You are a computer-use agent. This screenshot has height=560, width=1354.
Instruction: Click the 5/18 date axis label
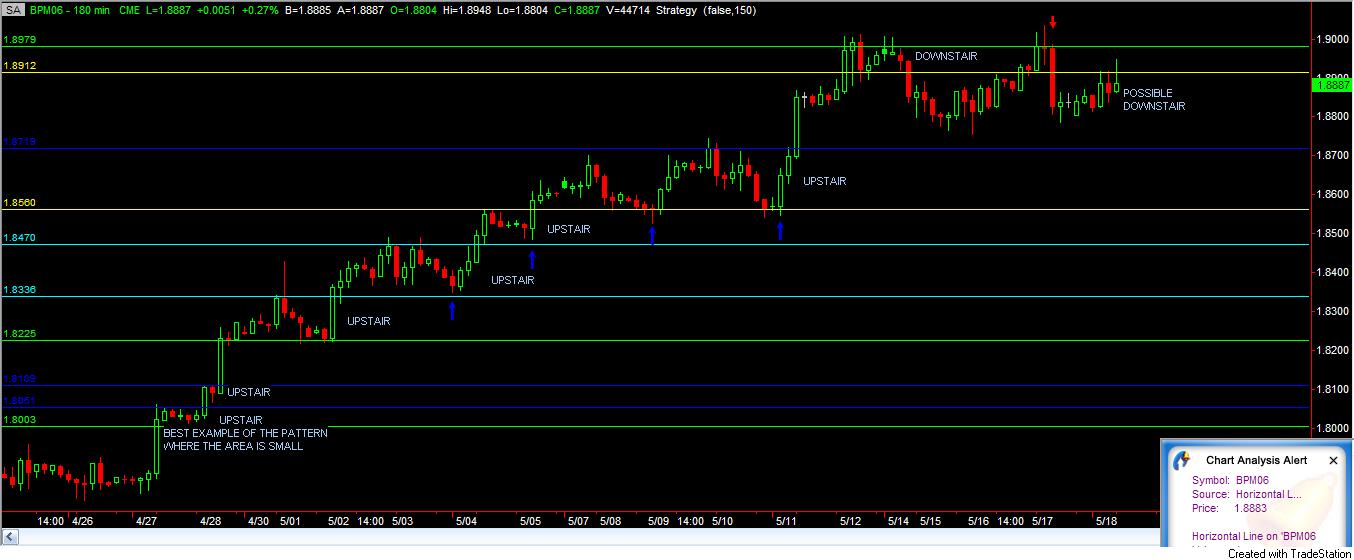1106,521
